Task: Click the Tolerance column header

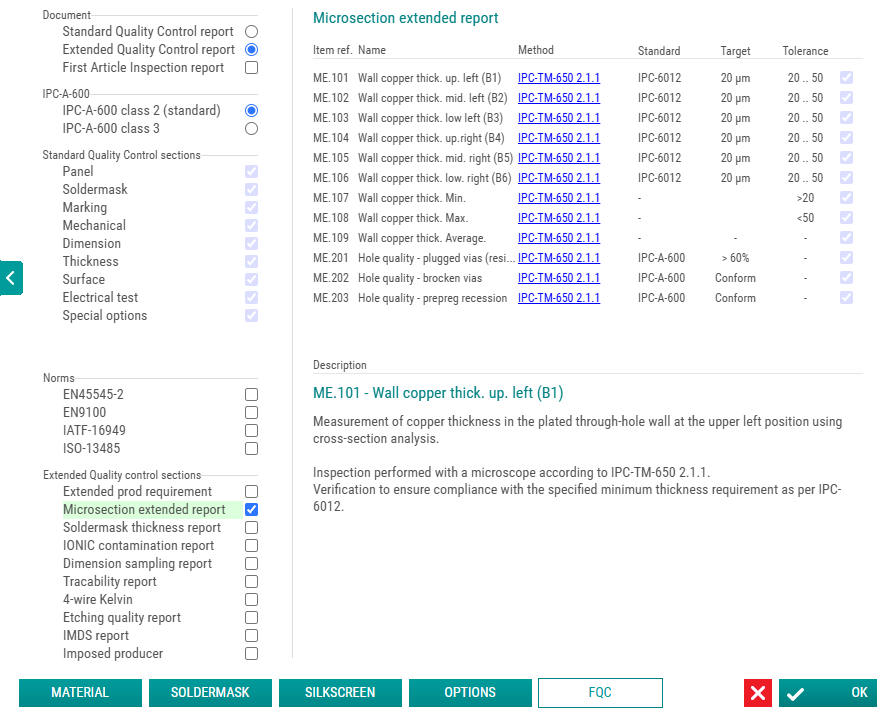Action: pyautogui.click(x=805, y=51)
